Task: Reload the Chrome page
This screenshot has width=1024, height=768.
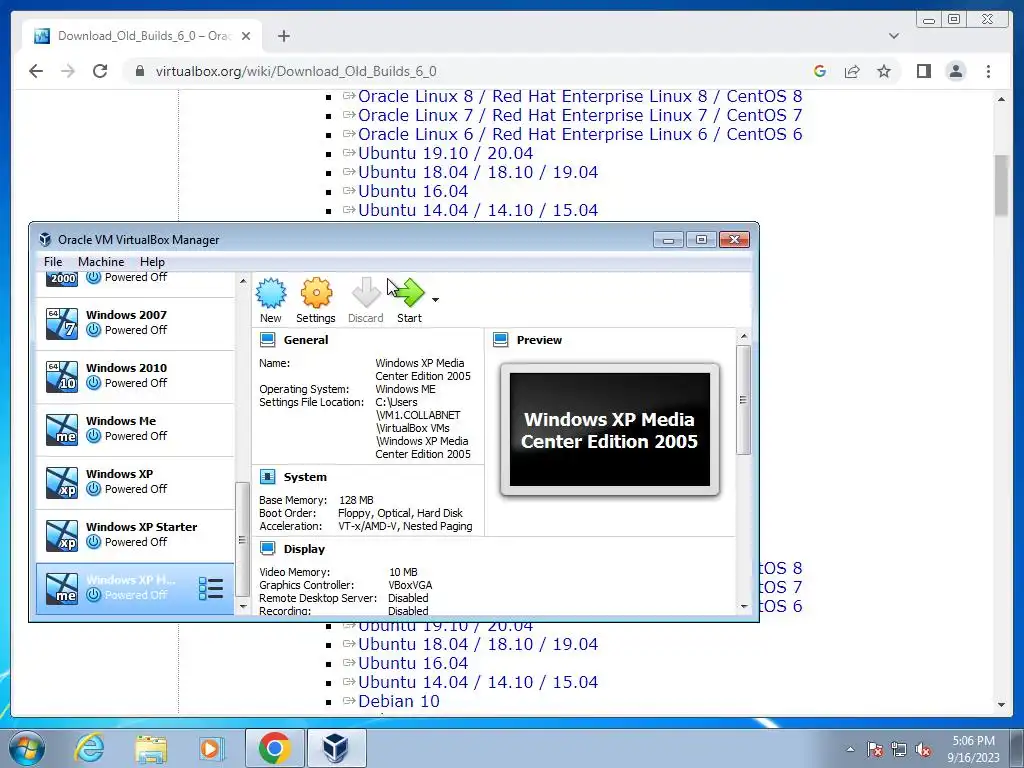Action: [100, 71]
